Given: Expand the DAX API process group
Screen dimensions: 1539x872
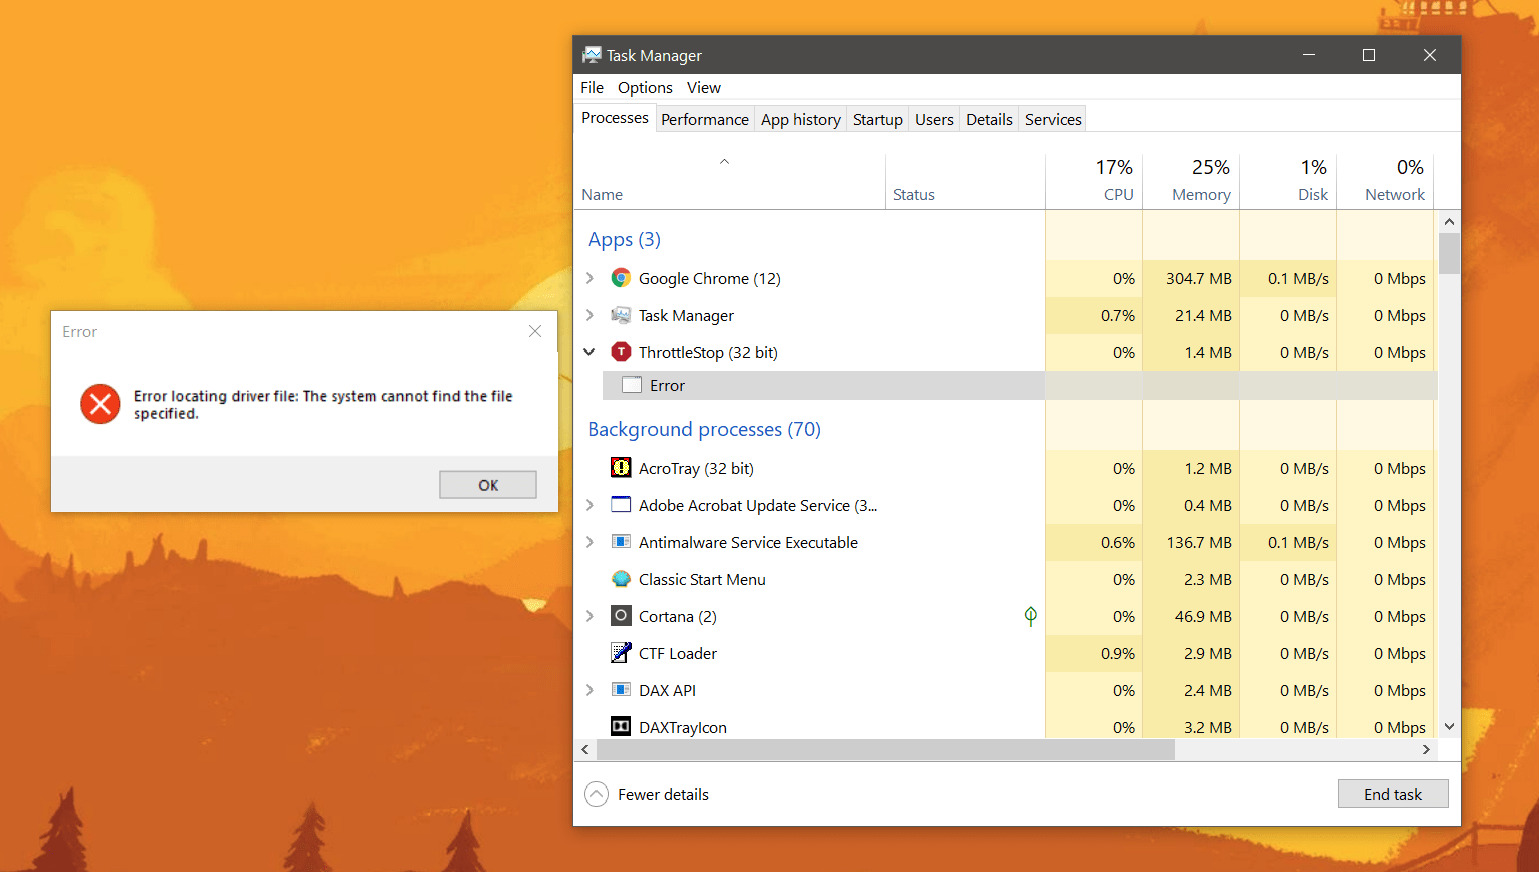Looking at the screenshot, I should point(589,690).
